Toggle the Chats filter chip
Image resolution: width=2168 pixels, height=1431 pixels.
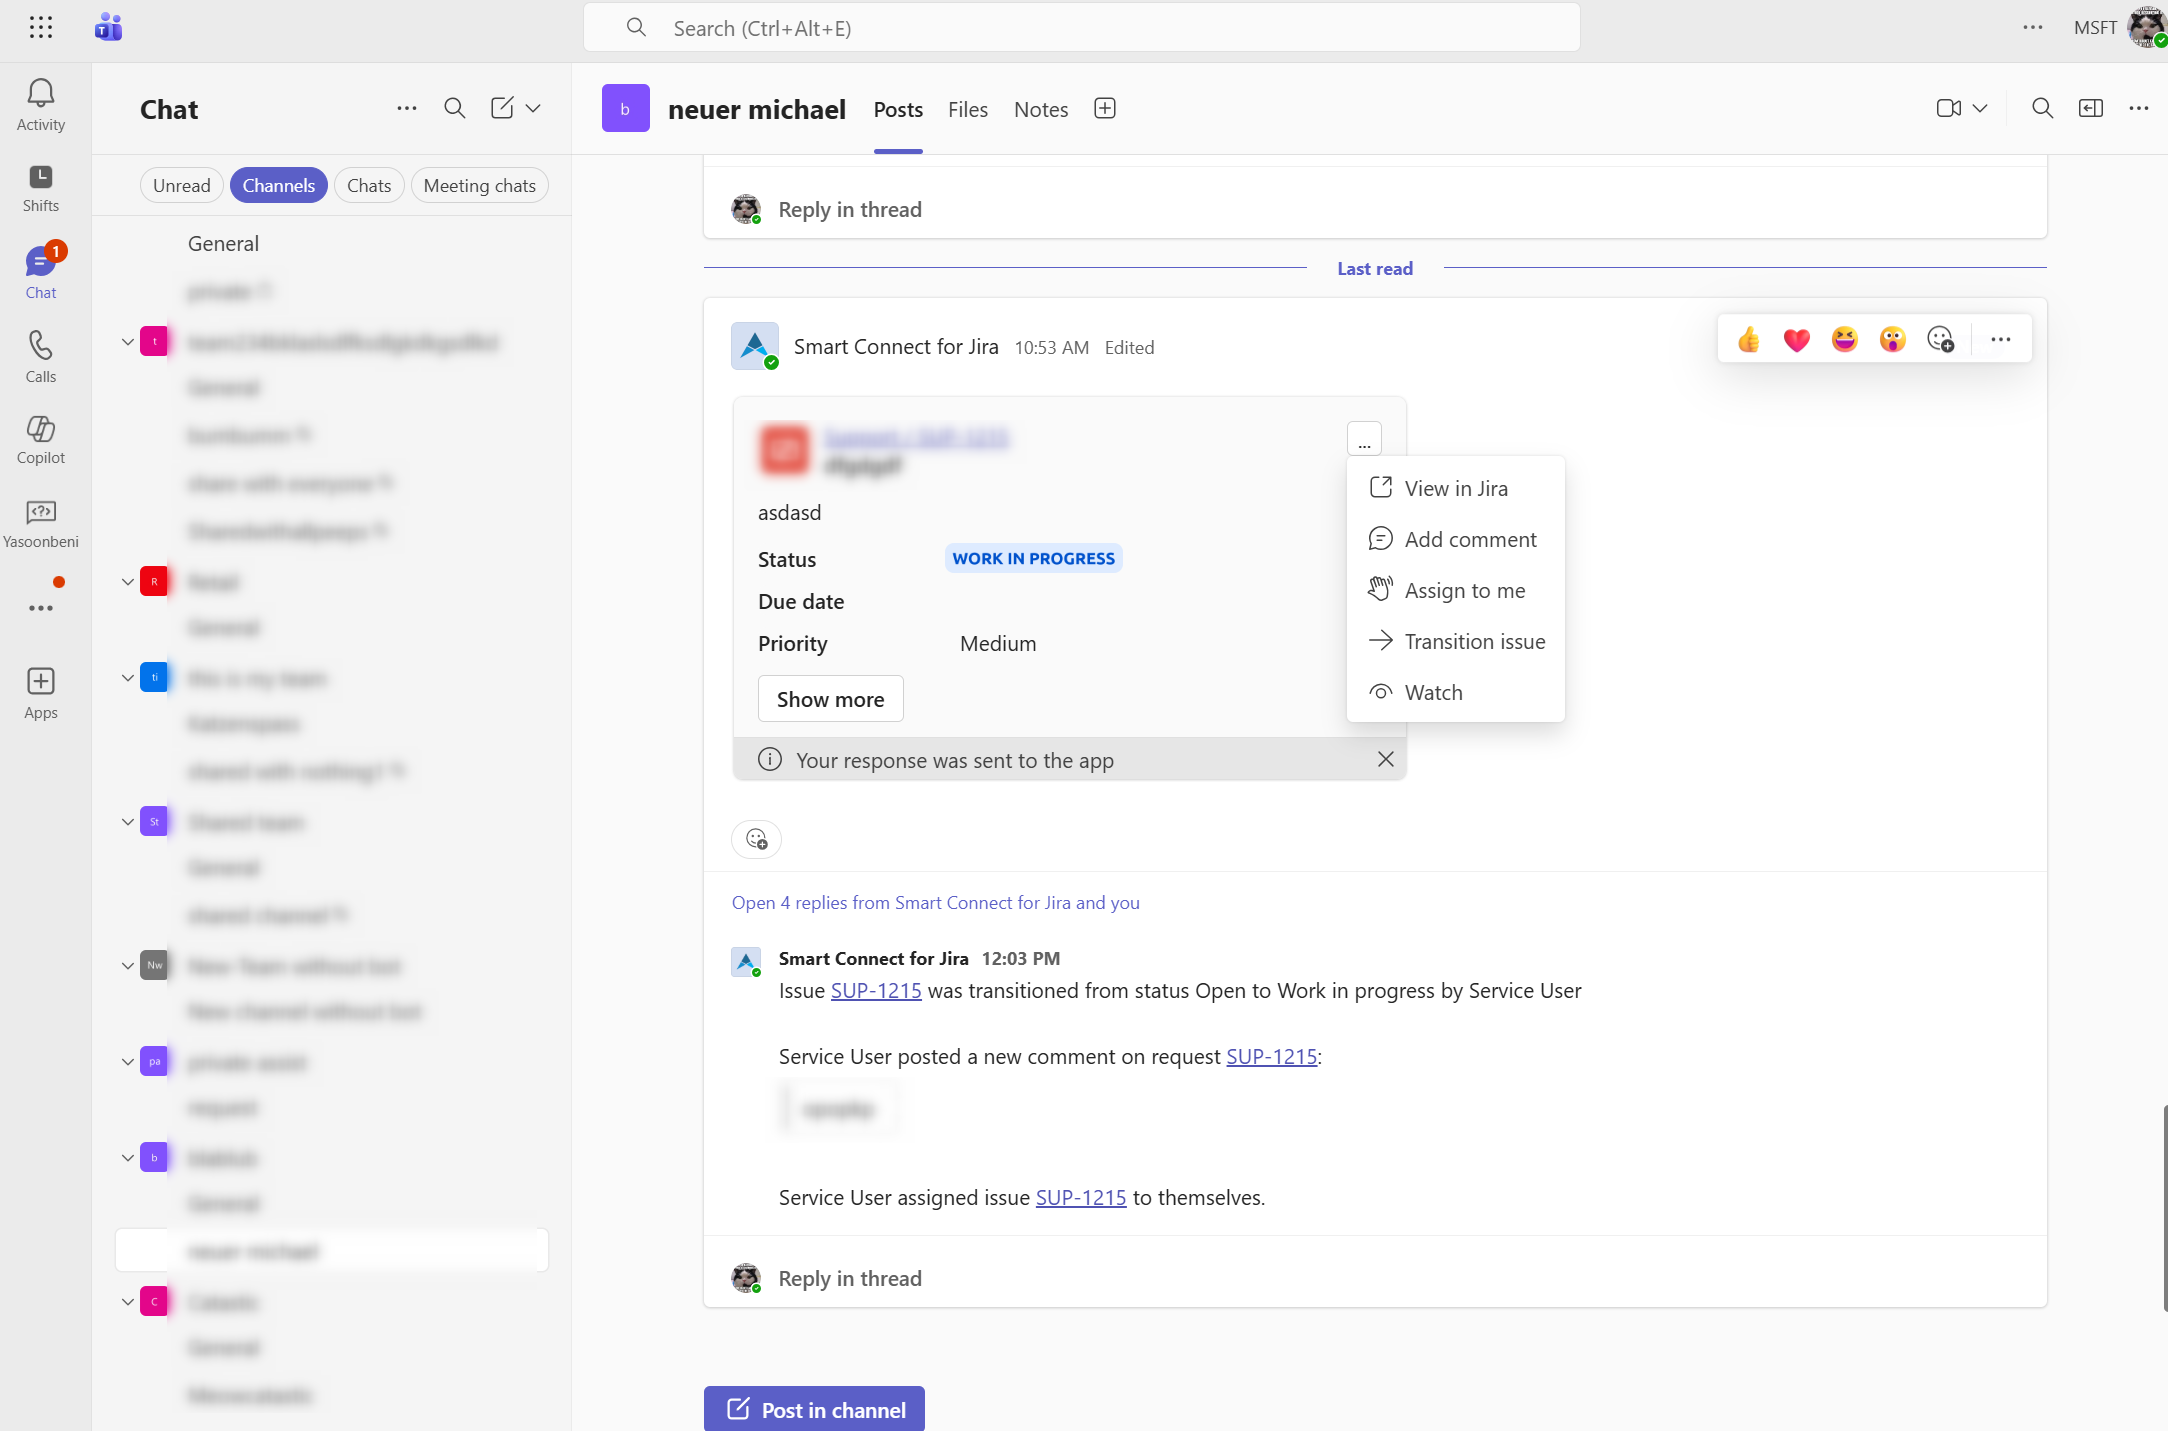pyautogui.click(x=368, y=185)
